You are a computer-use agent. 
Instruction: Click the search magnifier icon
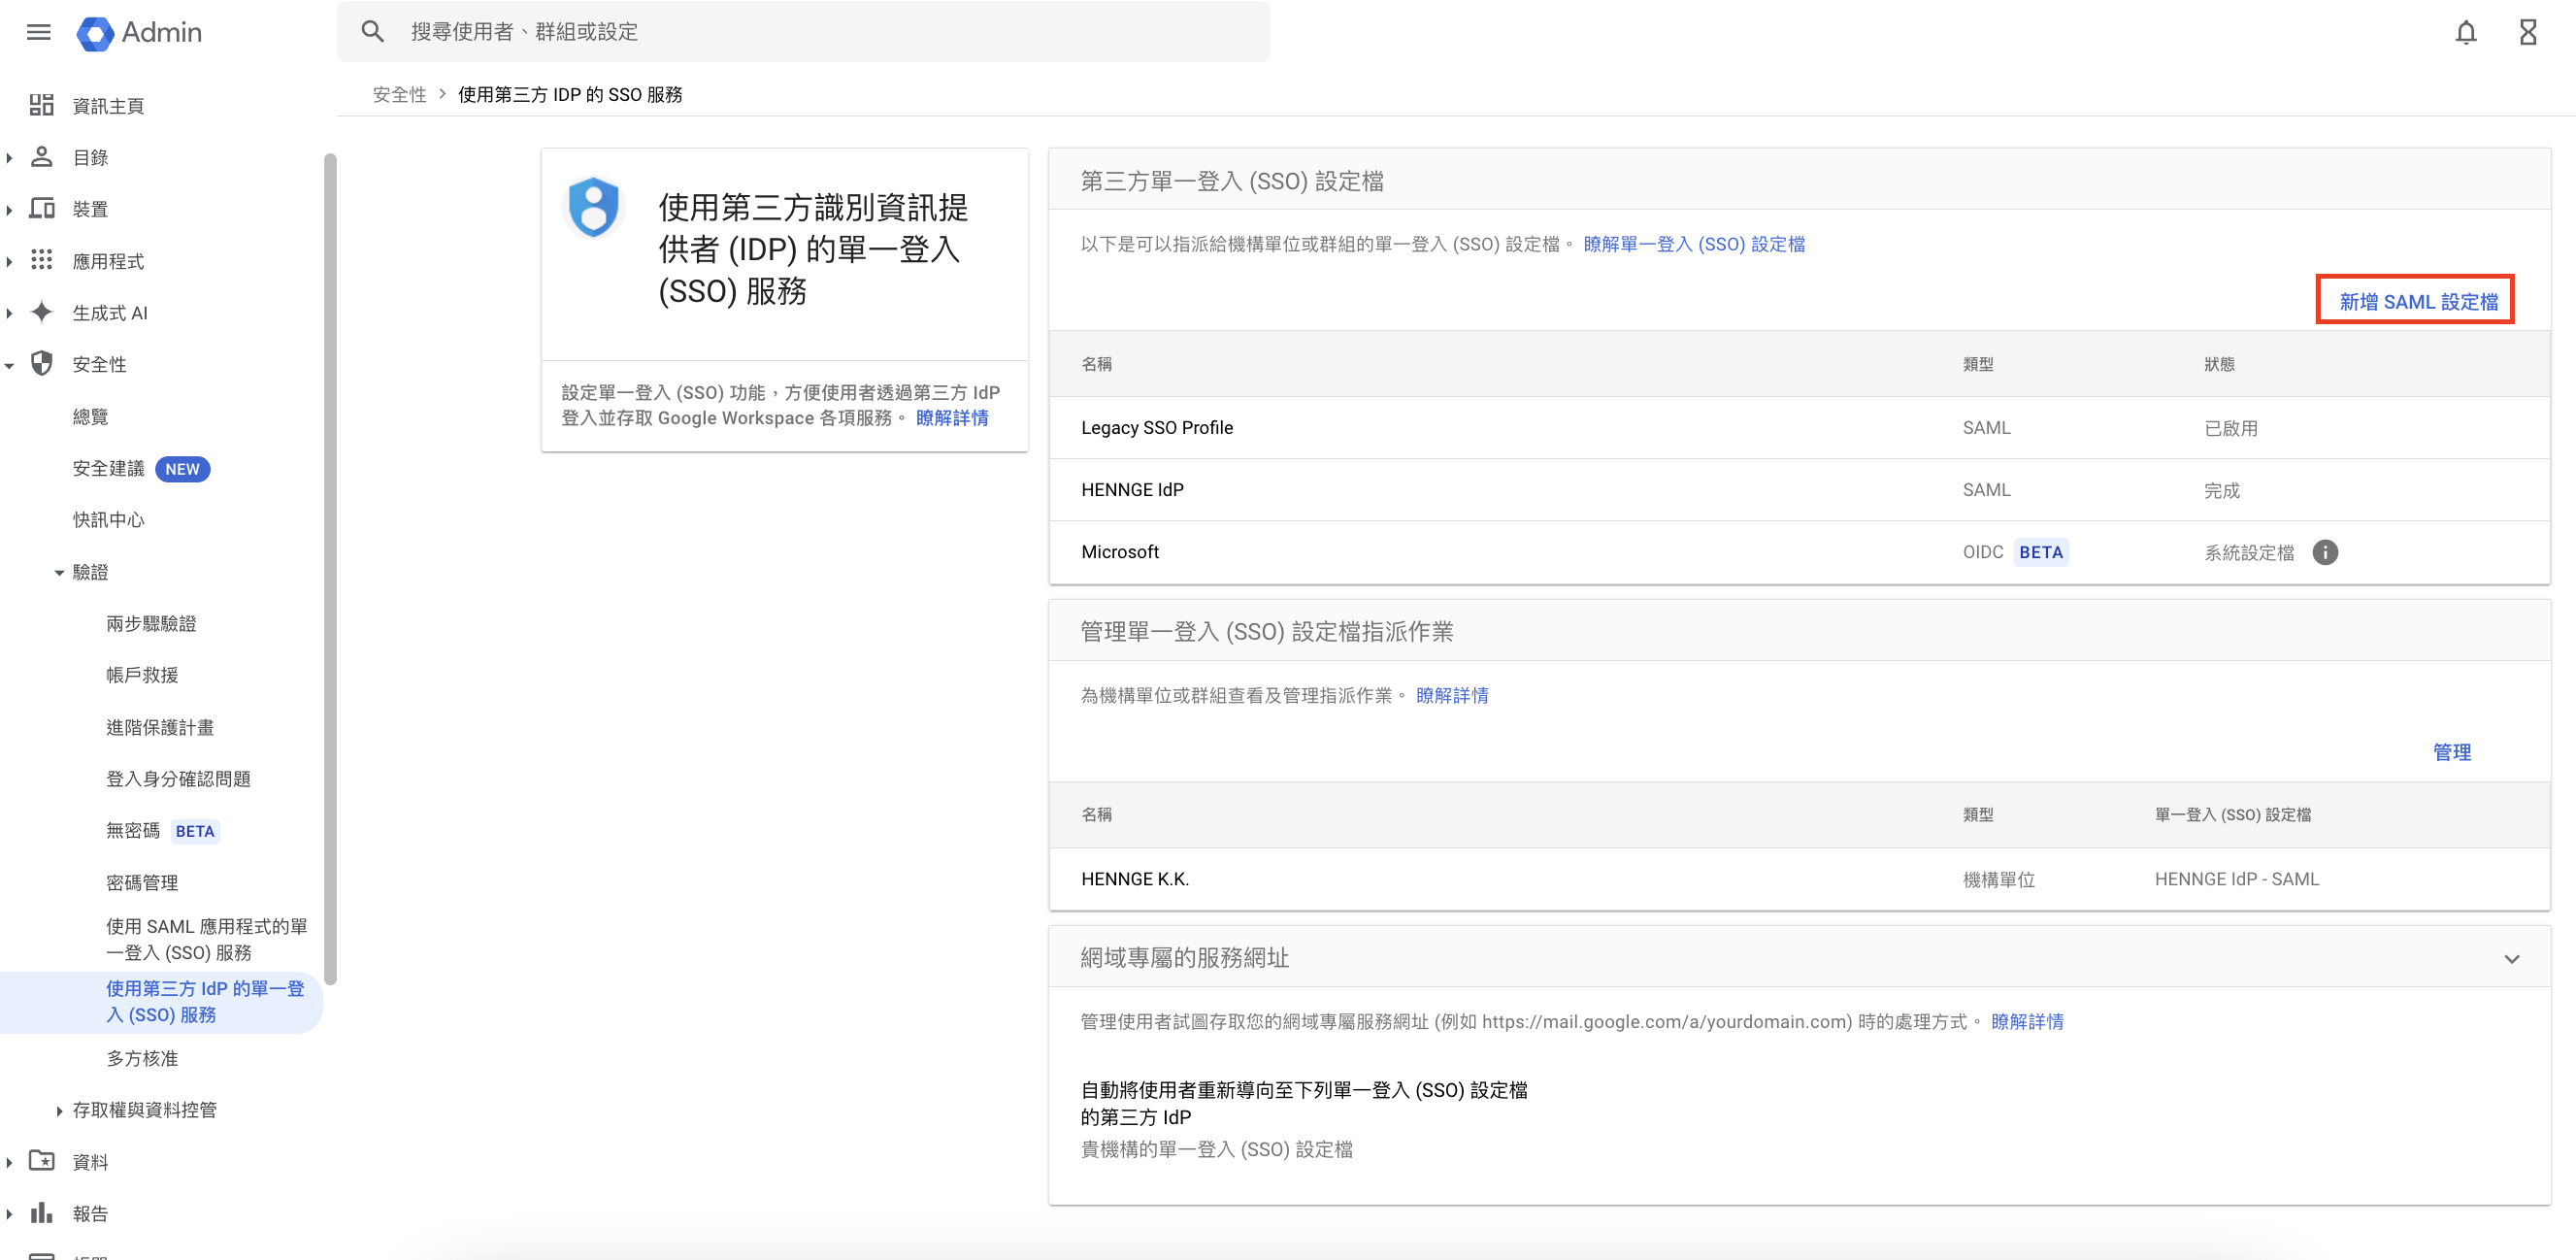[373, 32]
